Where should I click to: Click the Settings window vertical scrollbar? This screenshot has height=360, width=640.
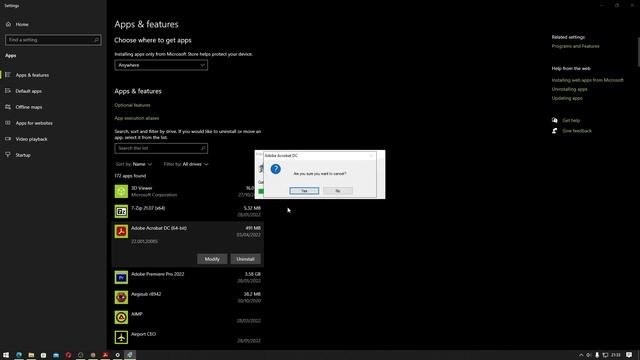638,51
